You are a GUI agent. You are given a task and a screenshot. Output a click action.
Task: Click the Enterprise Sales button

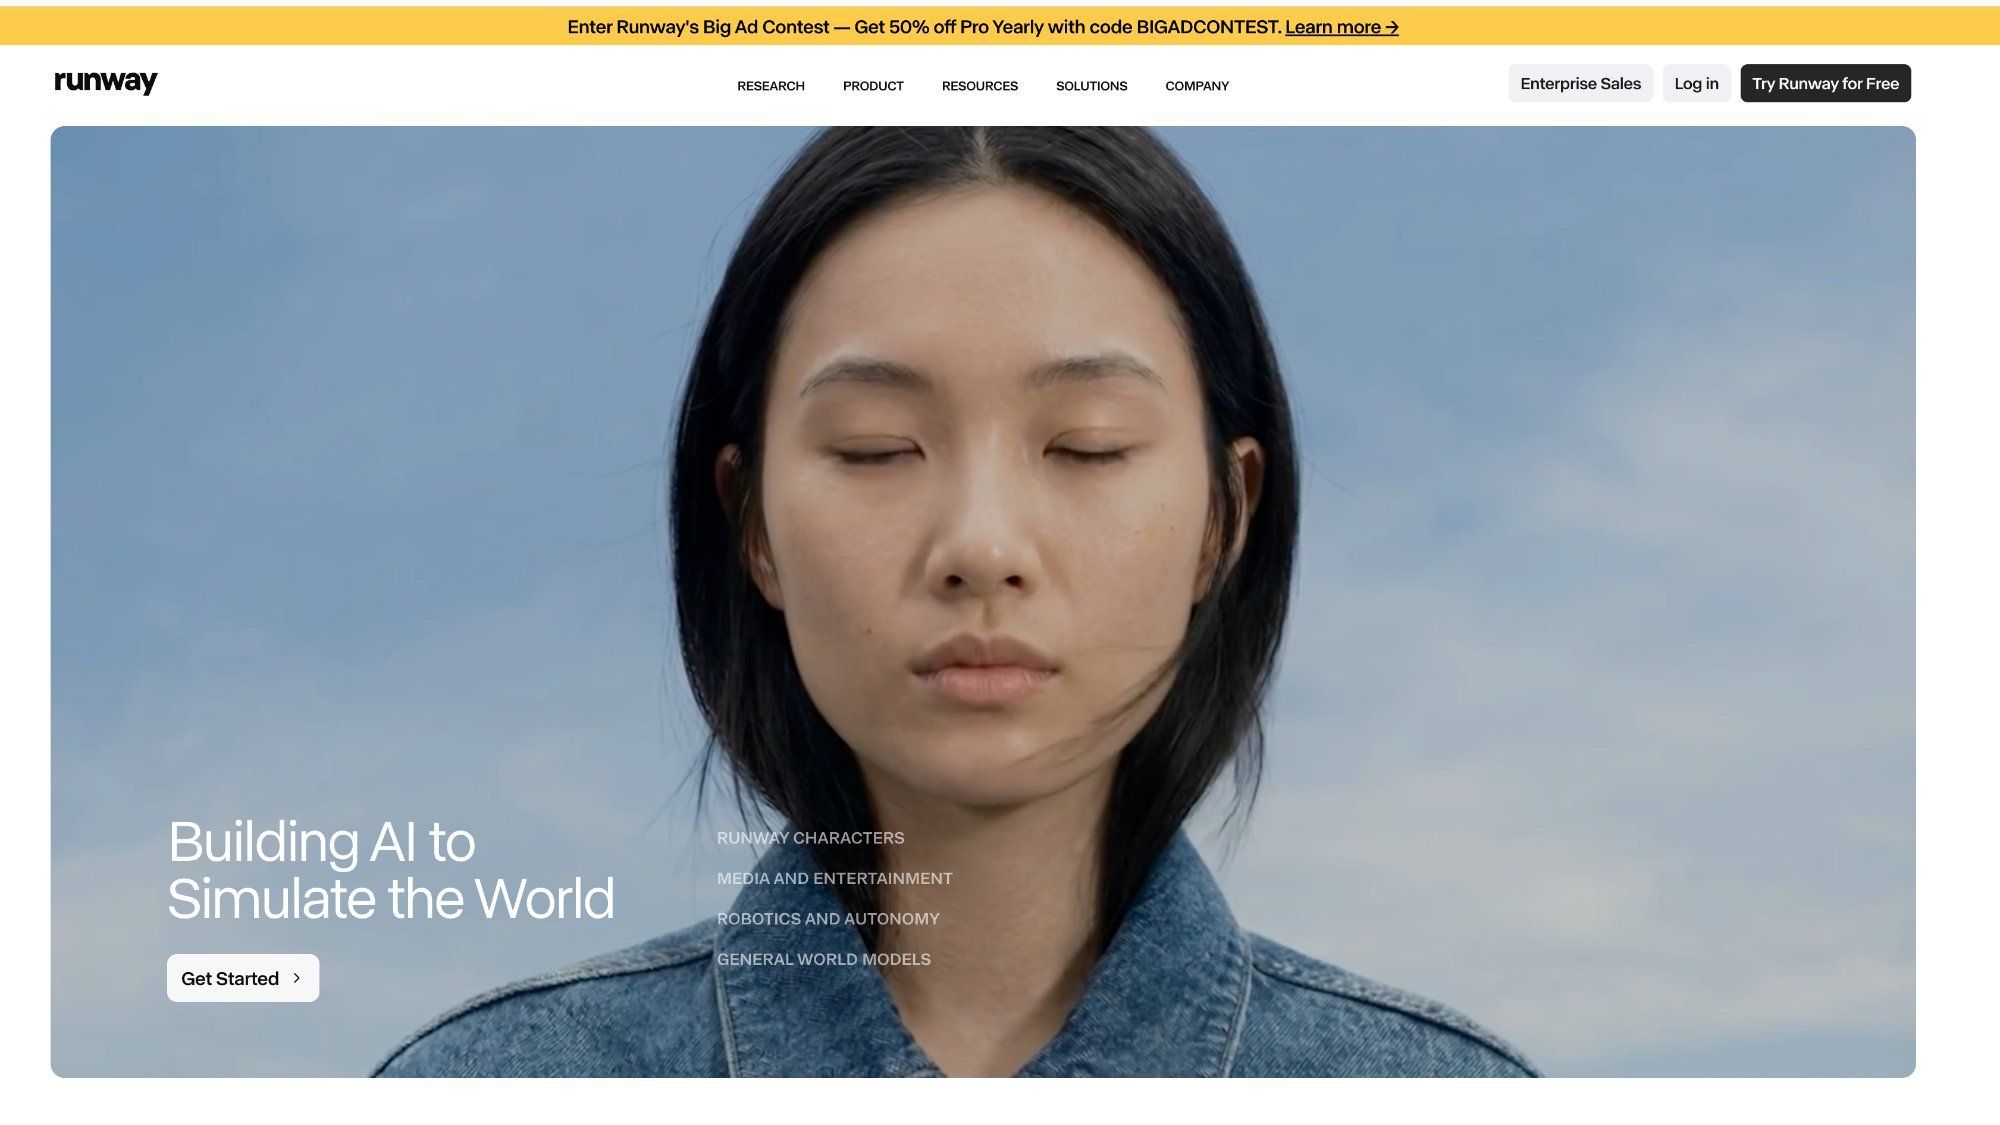1580,83
